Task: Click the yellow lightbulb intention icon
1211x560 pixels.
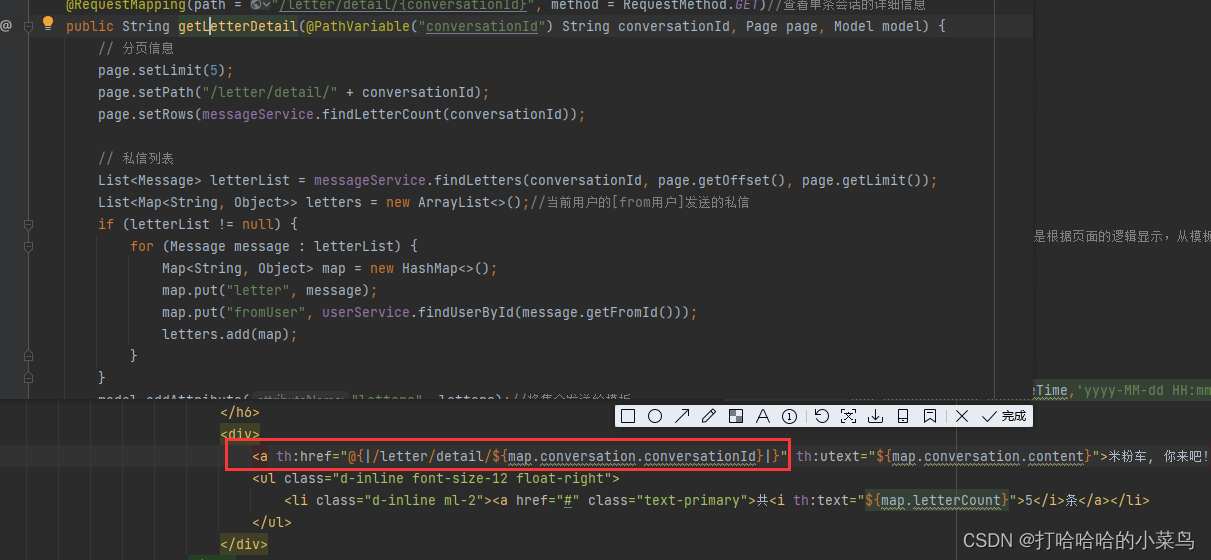Action: 47,23
